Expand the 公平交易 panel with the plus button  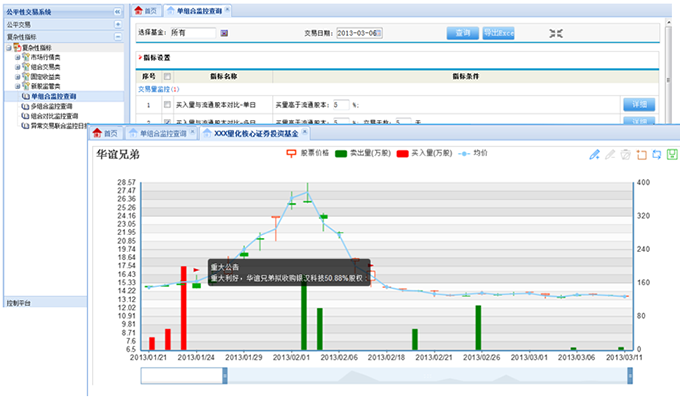click(118, 24)
